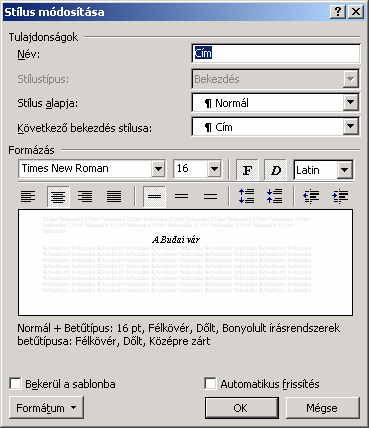Enable Automatikus frissítés checkbox
The height and width of the screenshot is (428, 369).
click(x=210, y=384)
